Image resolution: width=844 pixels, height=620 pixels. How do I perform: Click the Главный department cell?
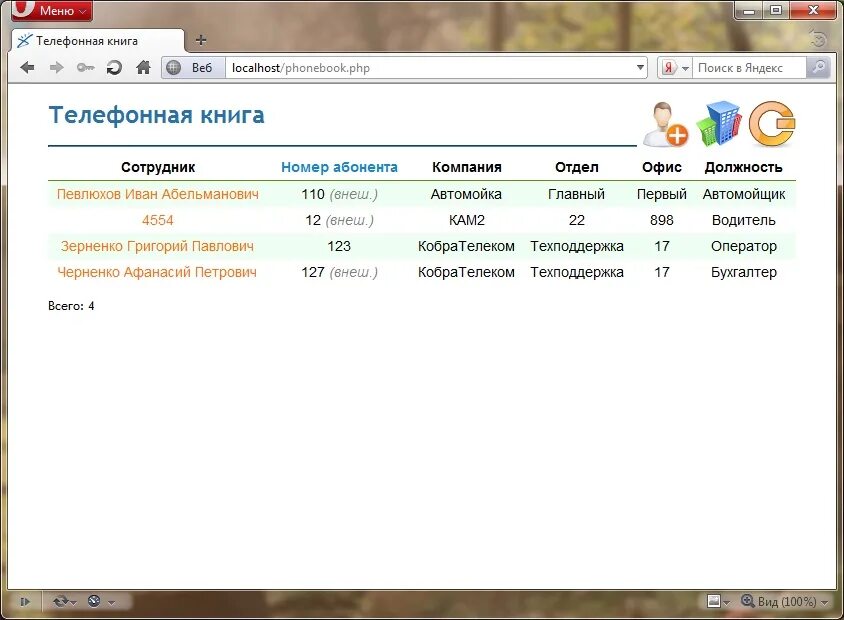(576, 194)
